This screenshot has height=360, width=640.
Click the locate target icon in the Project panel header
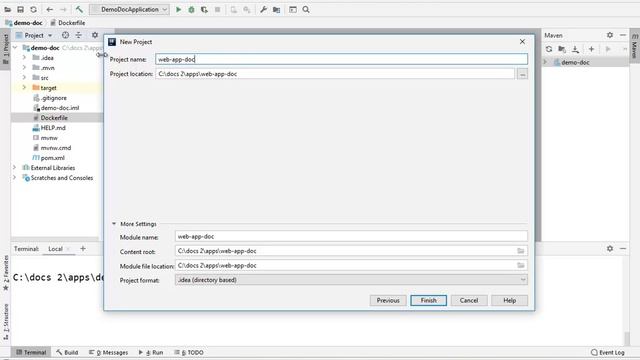(x=65, y=35)
